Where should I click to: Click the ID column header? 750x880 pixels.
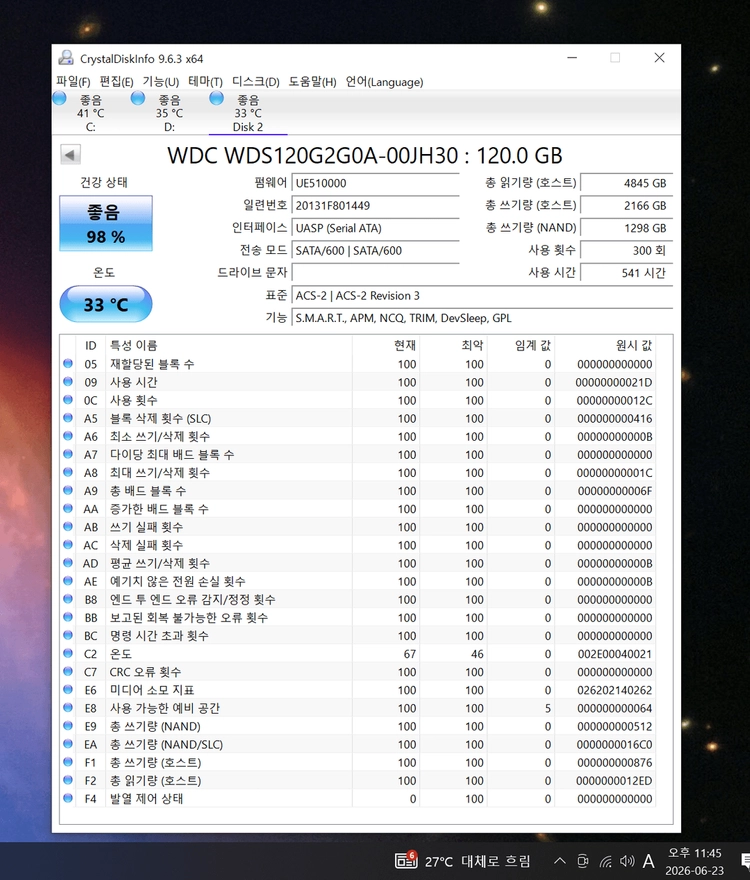pyautogui.click(x=90, y=345)
